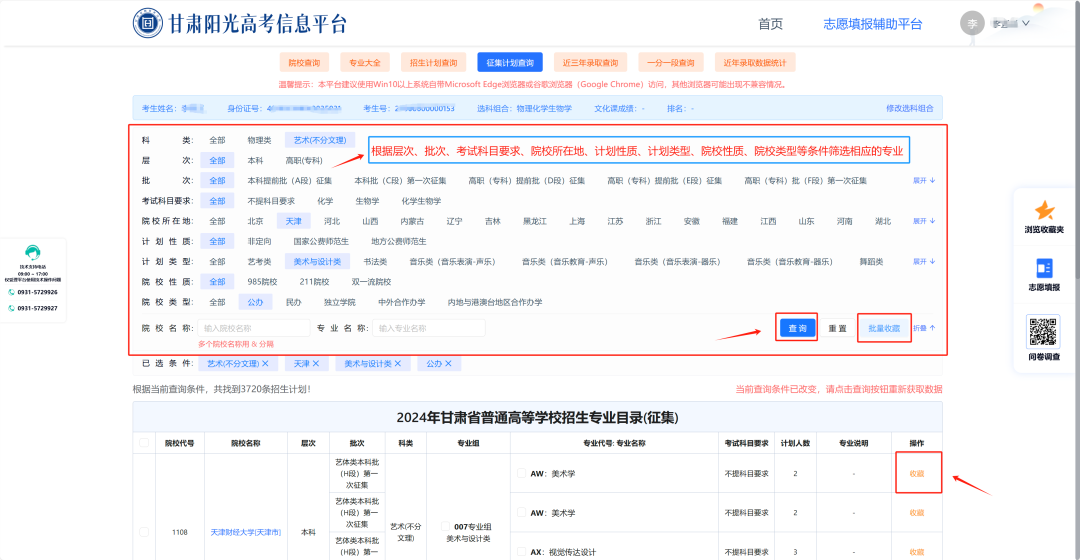Select 民办 under 院校类型
1080x560 pixels.
click(x=293, y=302)
